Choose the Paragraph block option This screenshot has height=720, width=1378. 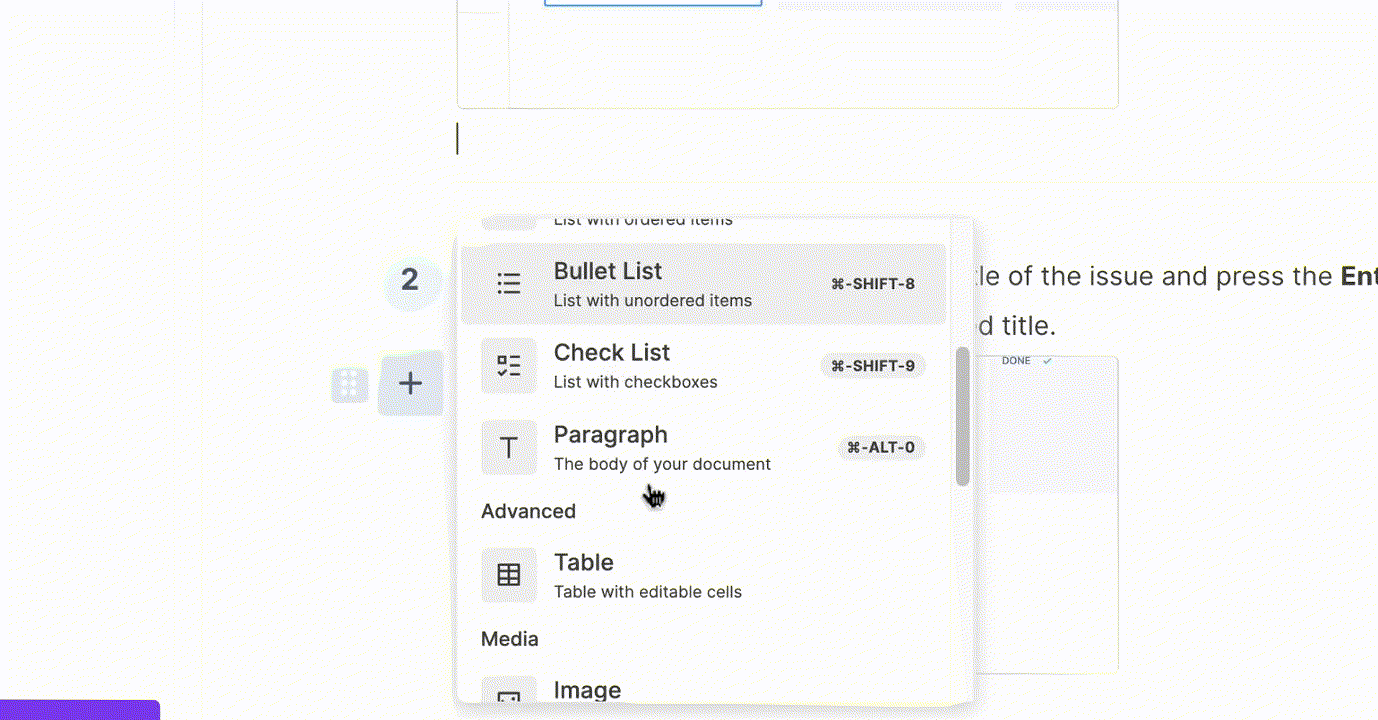703,448
